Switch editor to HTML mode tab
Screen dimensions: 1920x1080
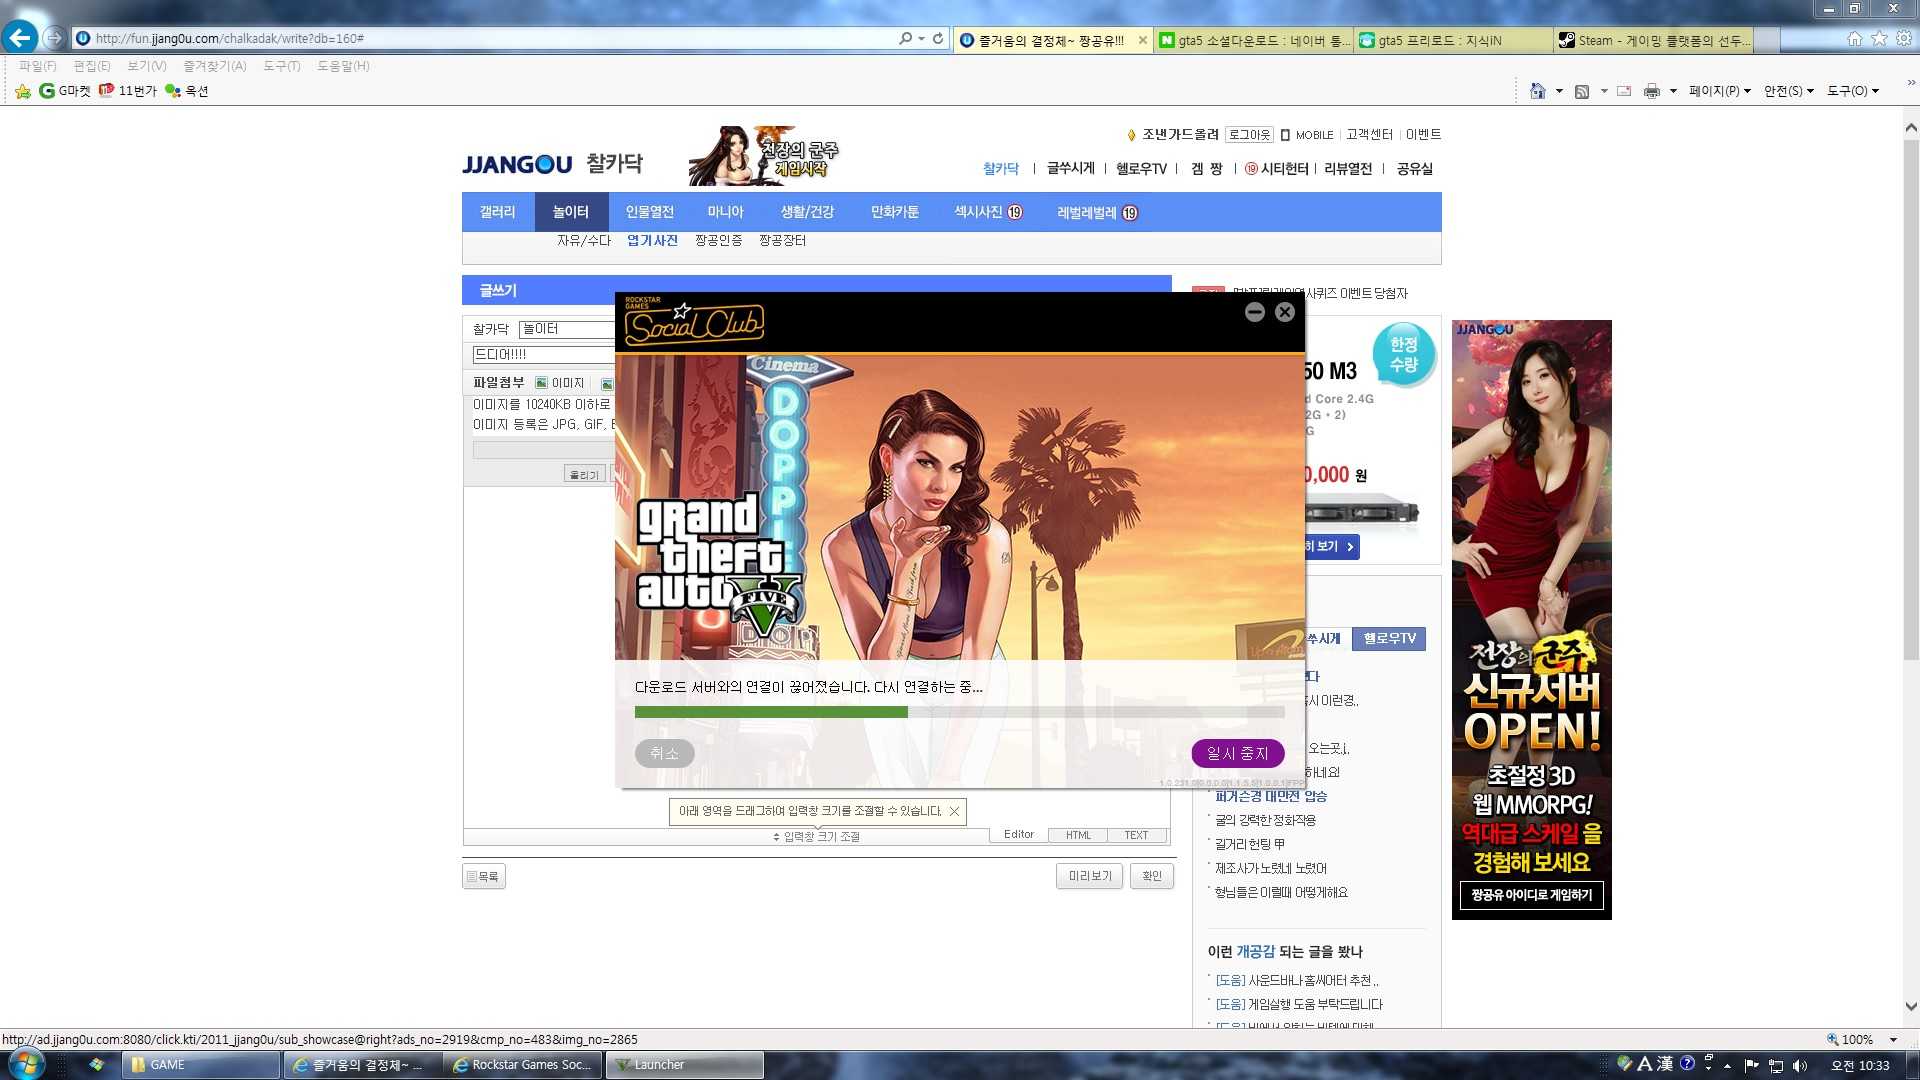1078,835
